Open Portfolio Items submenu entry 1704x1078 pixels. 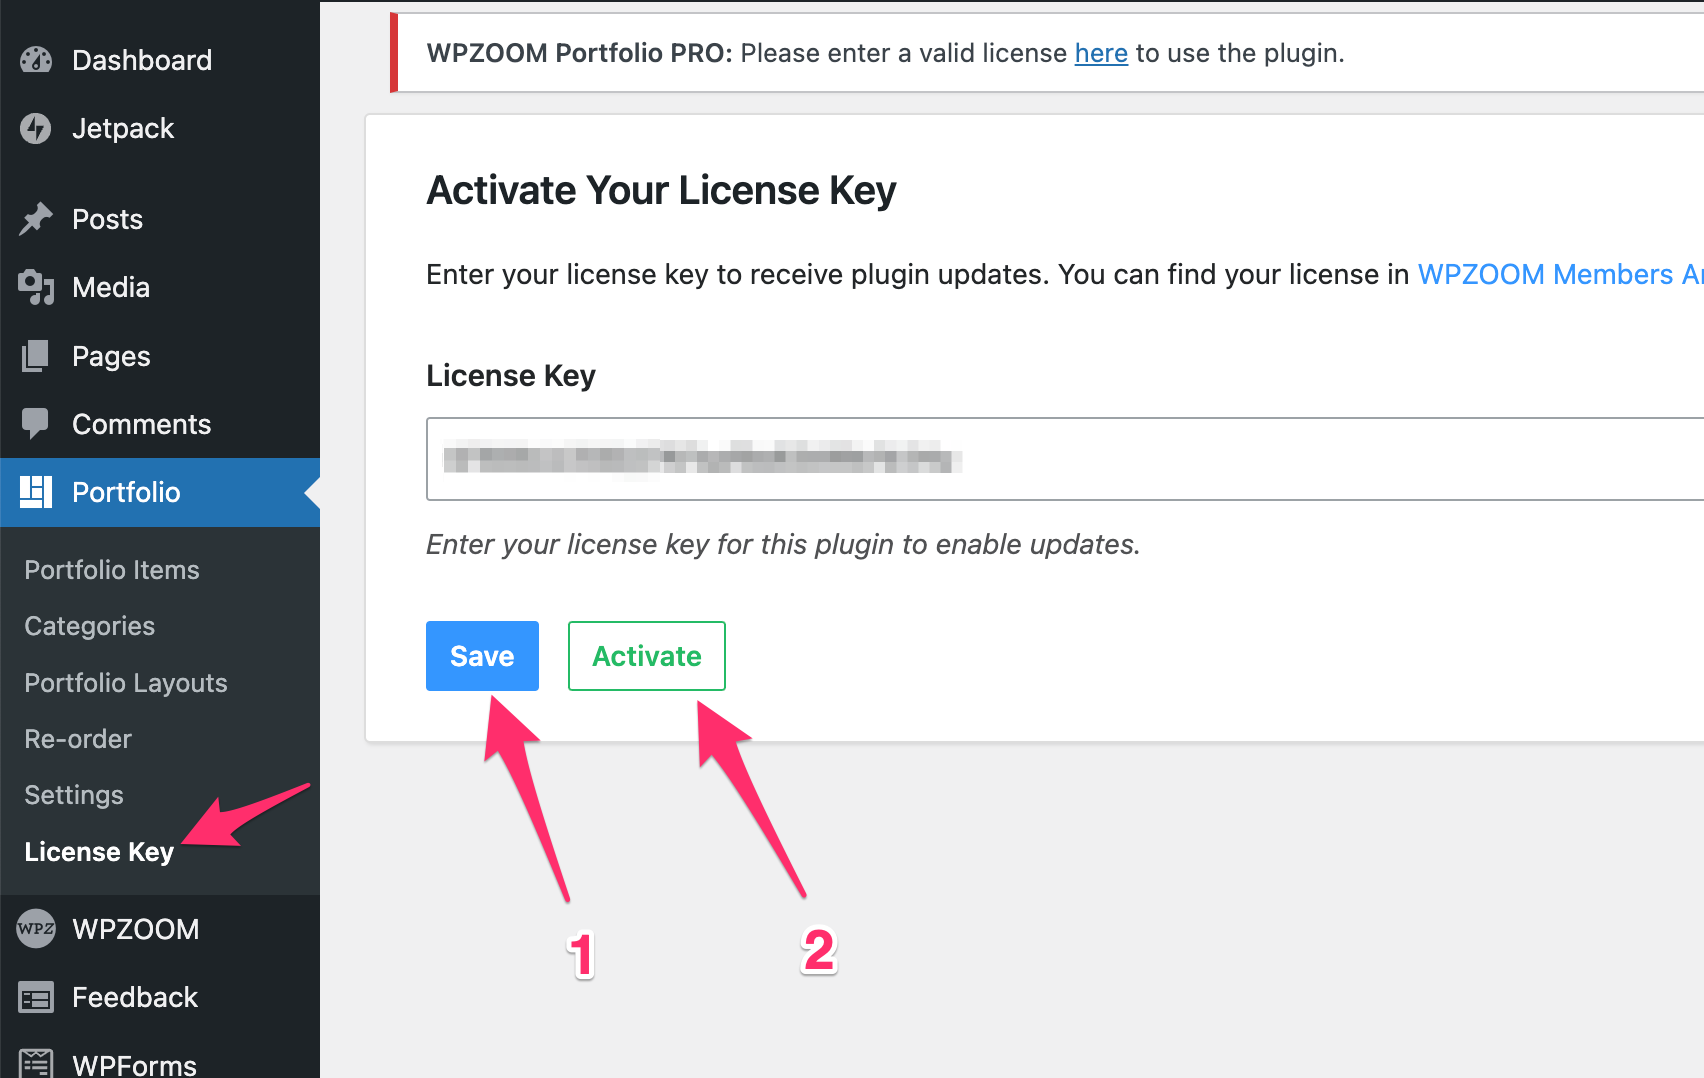(112, 570)
